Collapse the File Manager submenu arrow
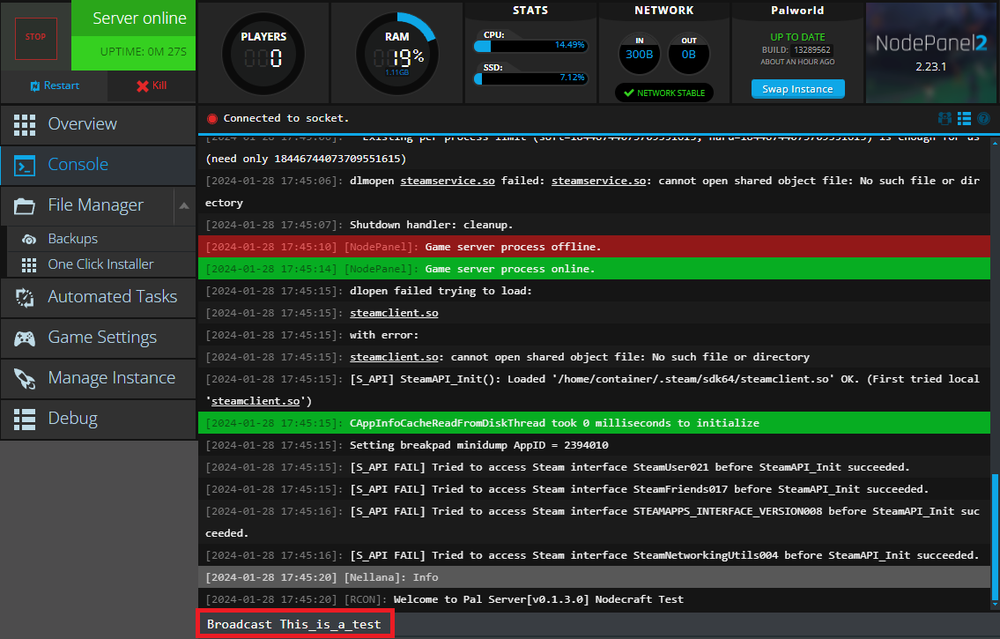Screen dimensions: 1000x639 [184, 206]
